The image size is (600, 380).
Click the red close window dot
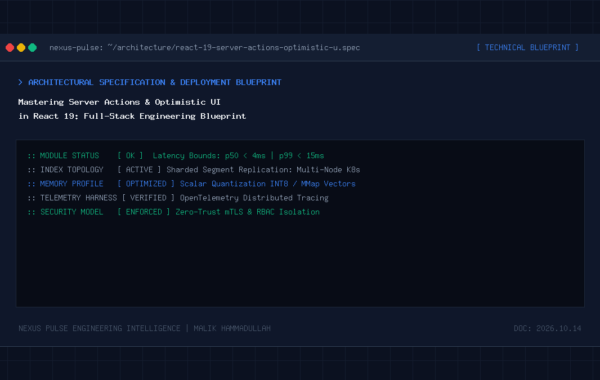(x=10, y=47)
